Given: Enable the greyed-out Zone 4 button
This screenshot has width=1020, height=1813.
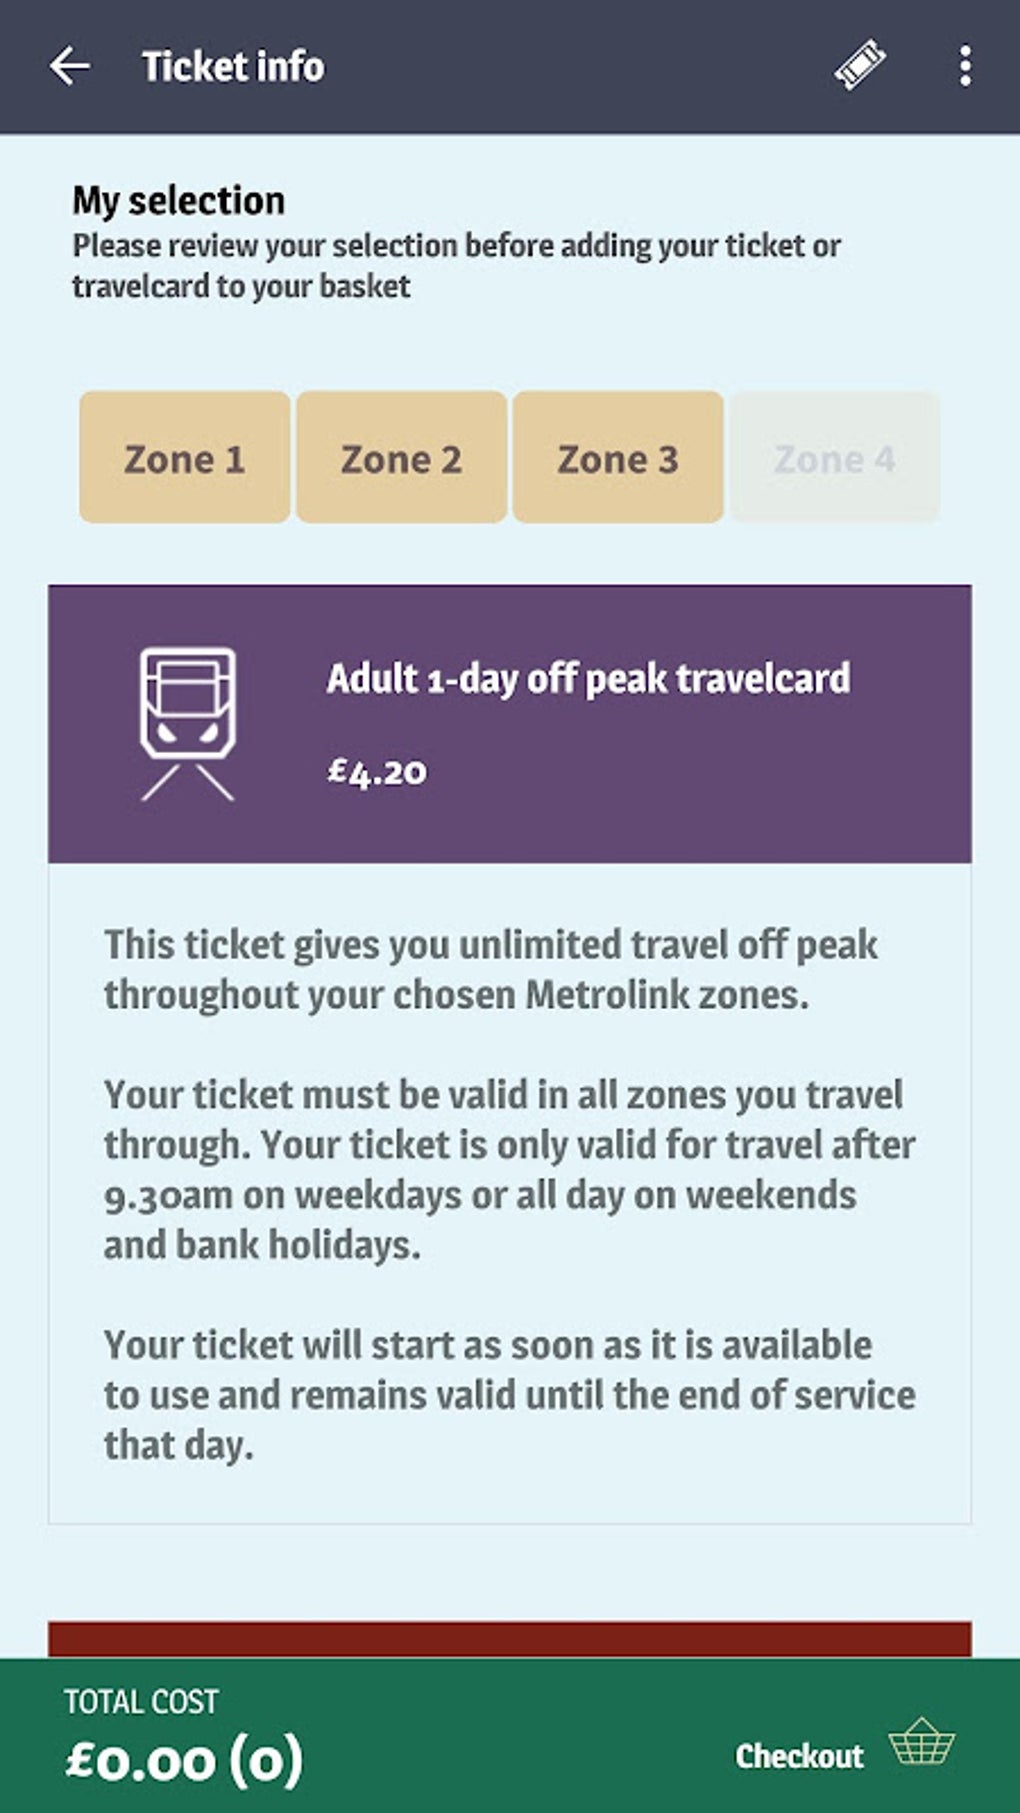Looking at the screenshot, I should coord(834,458).
